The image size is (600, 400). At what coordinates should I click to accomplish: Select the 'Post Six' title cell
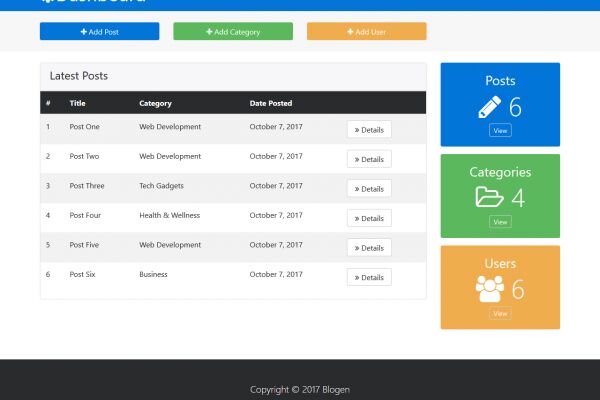pos(82,274)
